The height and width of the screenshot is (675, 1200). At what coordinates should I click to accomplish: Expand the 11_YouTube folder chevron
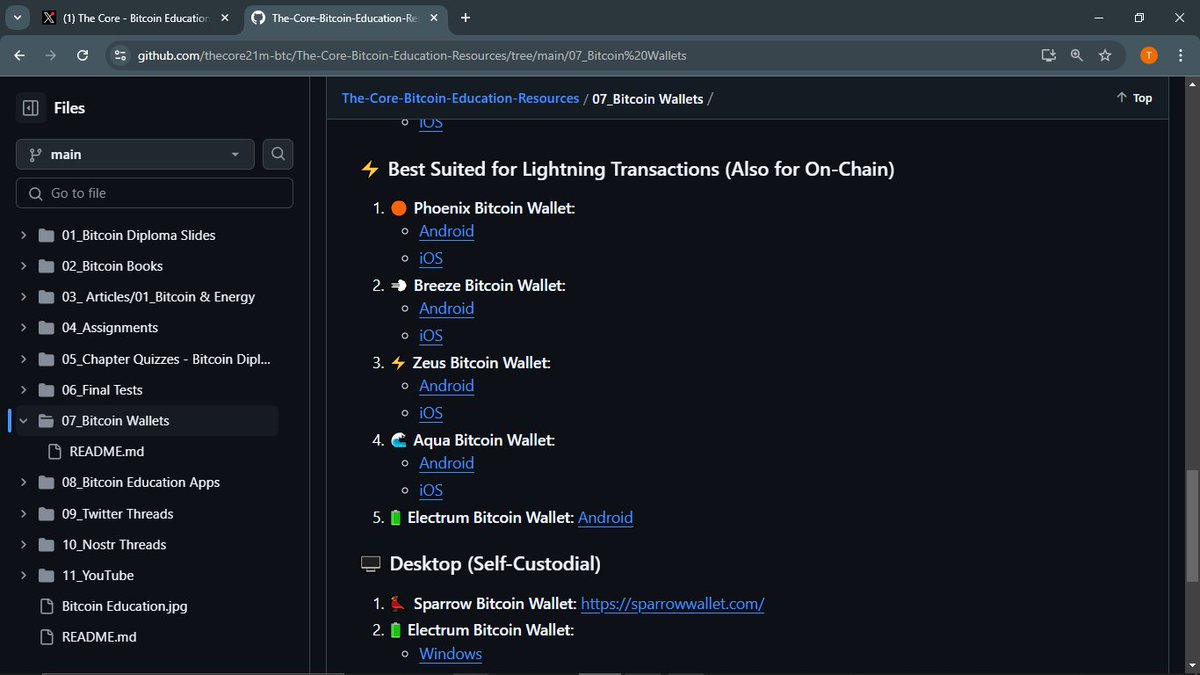point(22,576)
